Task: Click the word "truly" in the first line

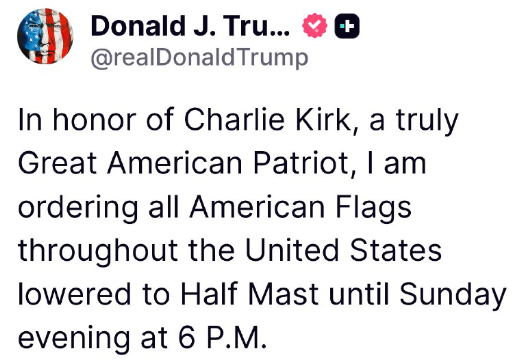Action: click(427, 121)
